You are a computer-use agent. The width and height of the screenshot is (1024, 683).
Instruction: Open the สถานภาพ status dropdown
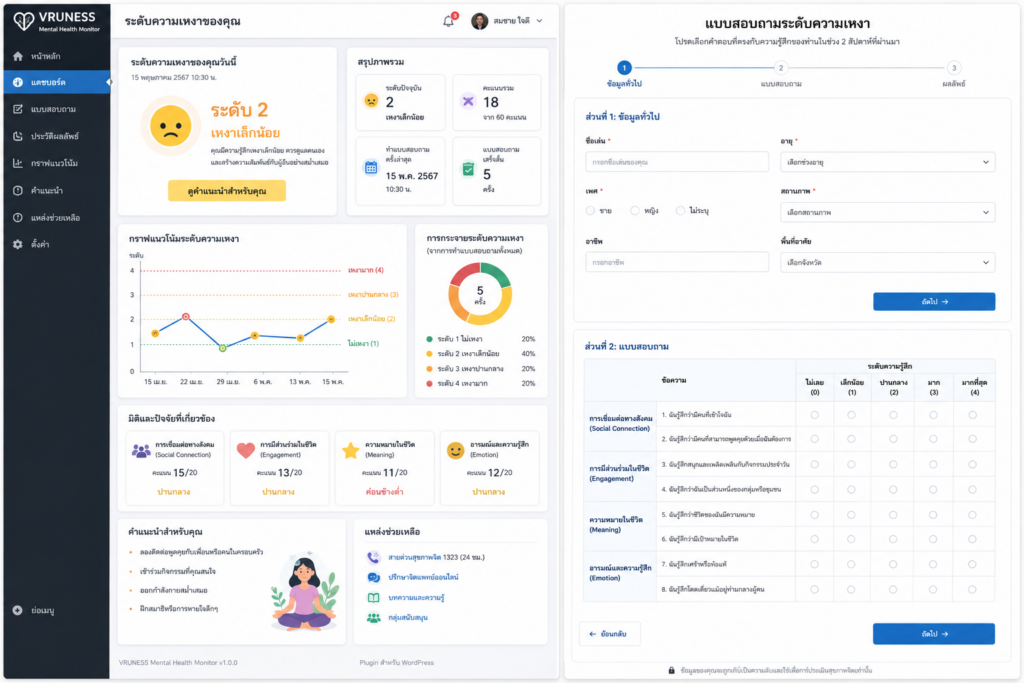pos(888,212)
